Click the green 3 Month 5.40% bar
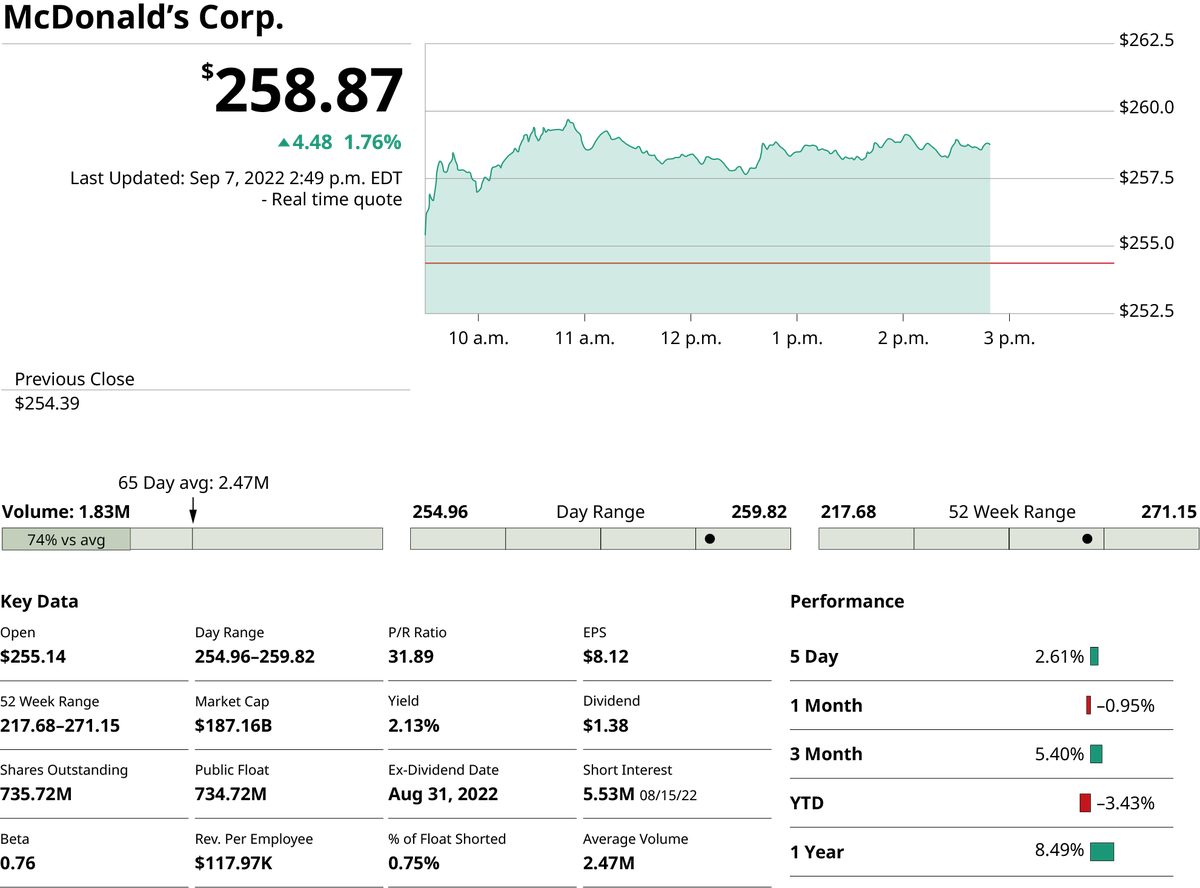Viewport: 1200px width, 888px height. (x=1096, y=753)
